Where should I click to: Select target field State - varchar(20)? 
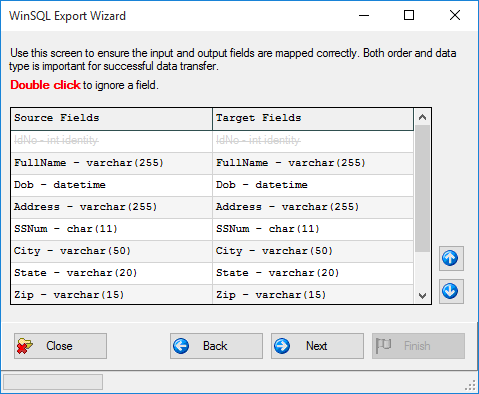(313, 273)
